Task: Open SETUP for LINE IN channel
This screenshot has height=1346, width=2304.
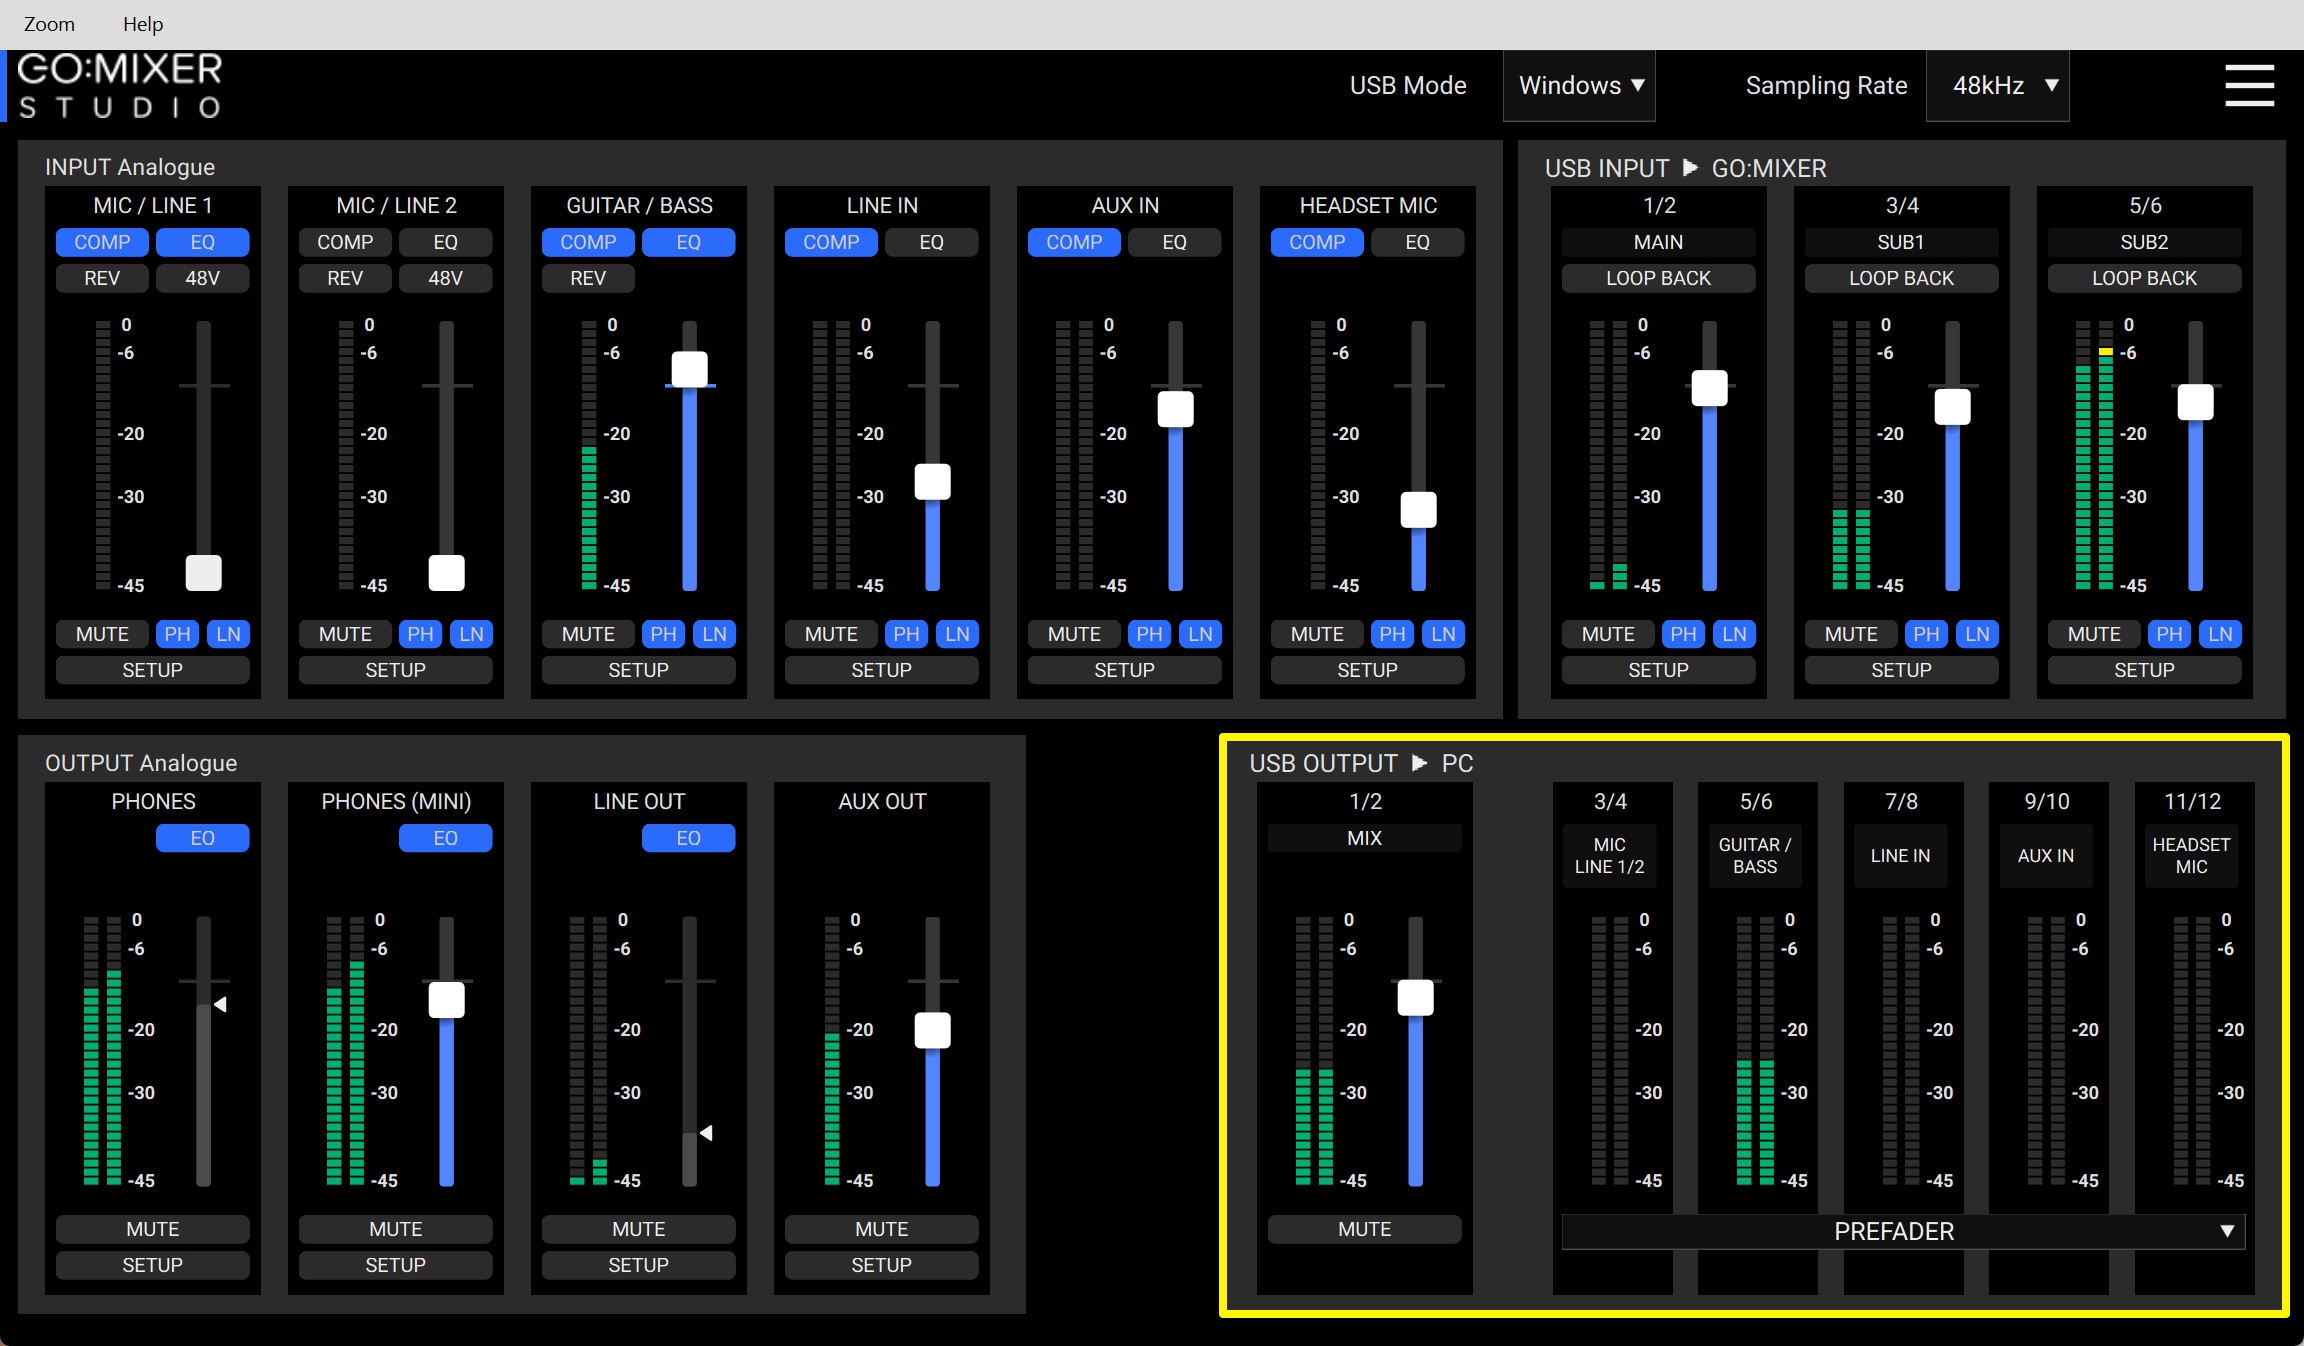Action: tap(881, 670)
